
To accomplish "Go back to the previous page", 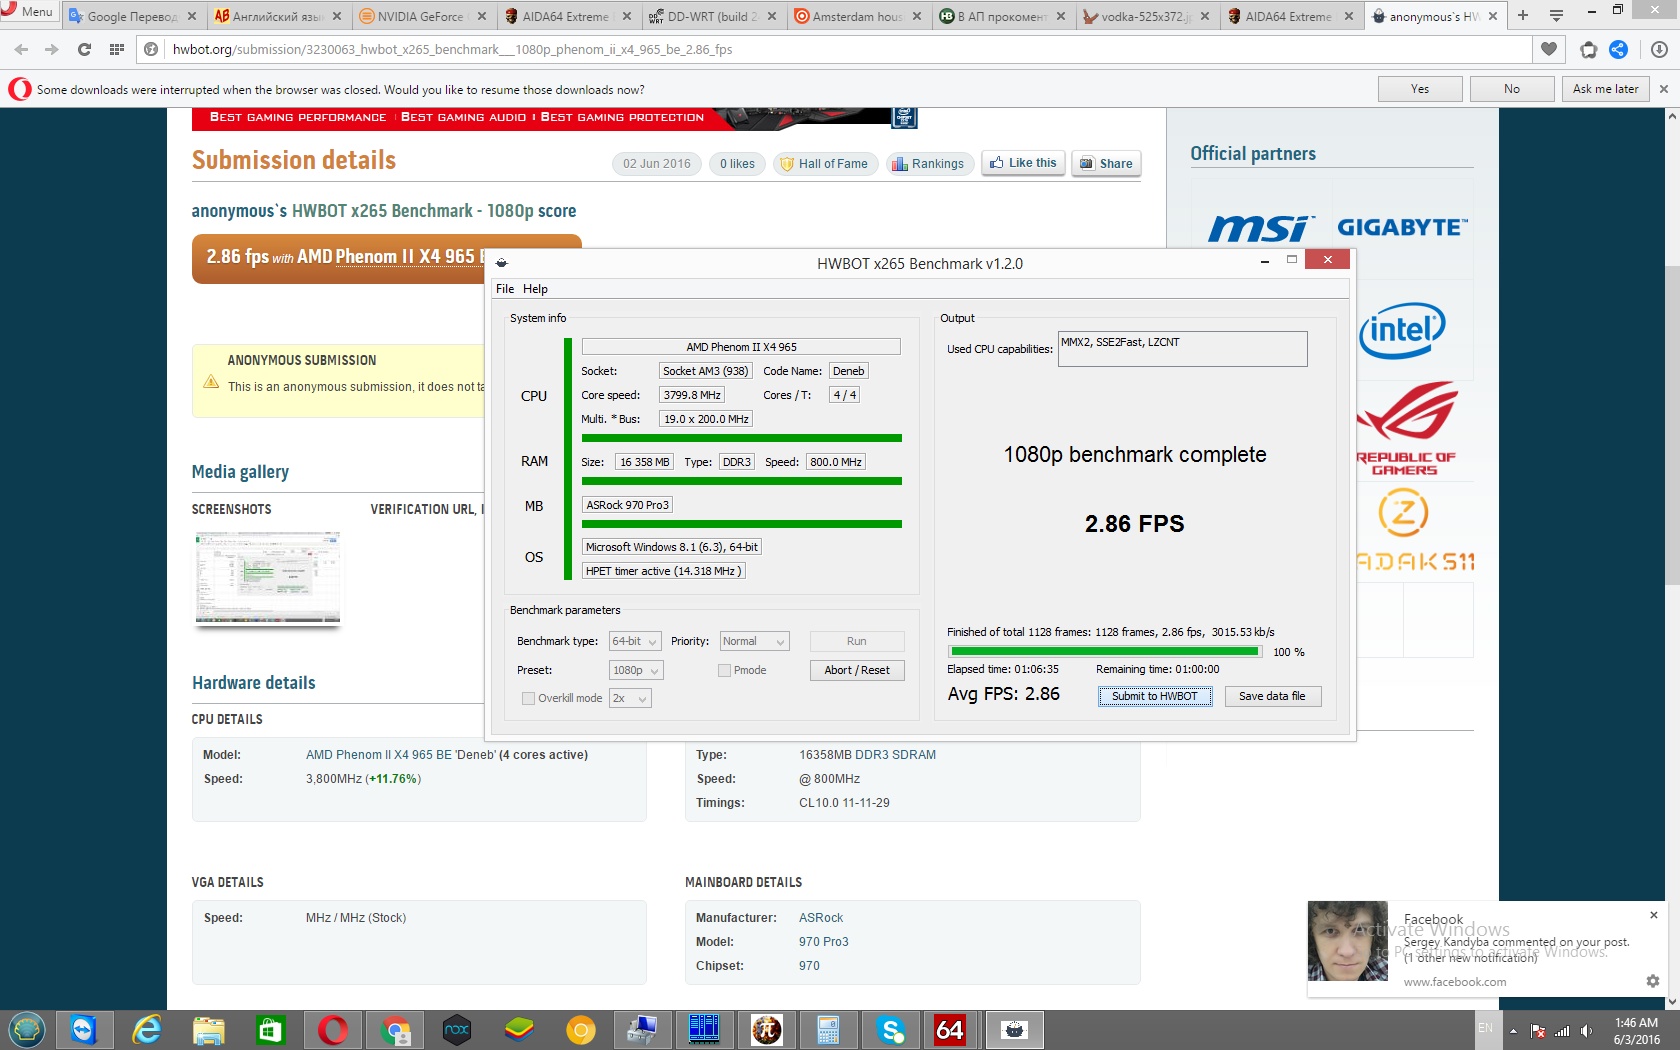I will tap(21, 49).
